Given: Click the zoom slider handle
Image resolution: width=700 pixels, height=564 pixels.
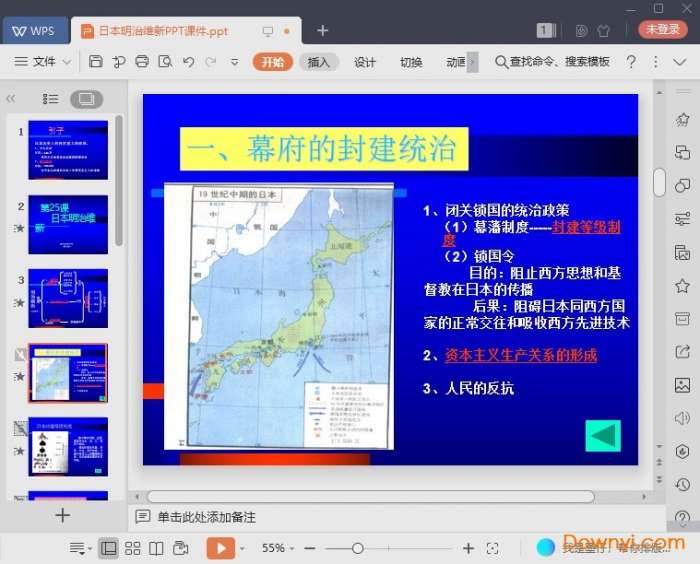Looking at the screenshot, I should click(x=358, y=548).
